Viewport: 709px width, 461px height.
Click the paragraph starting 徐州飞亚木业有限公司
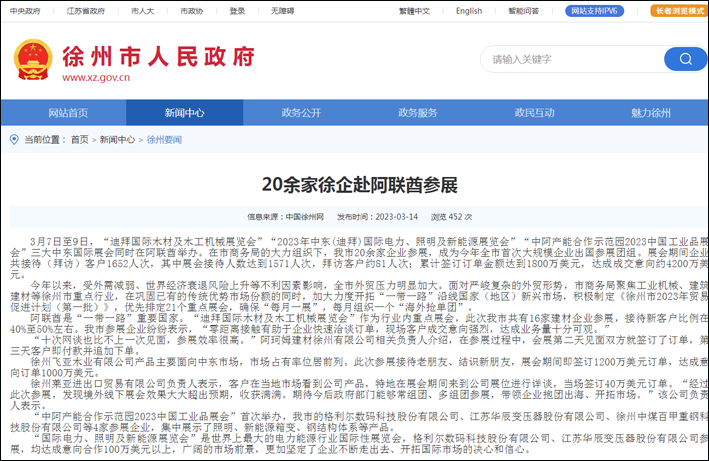(x=359, y=367)
